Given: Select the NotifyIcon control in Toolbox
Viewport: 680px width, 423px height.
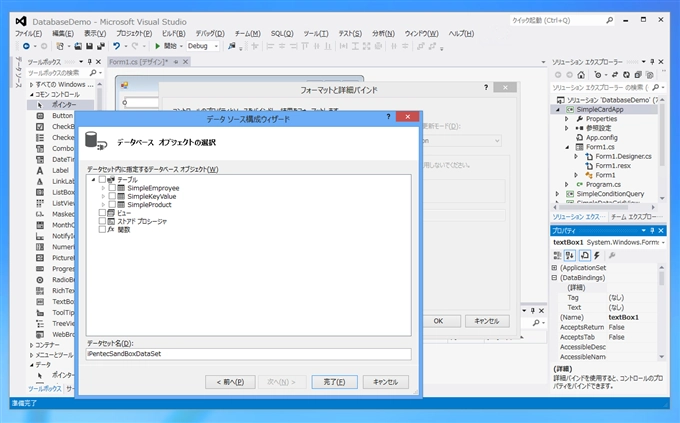Looking at the screenshot, I should [55, 236].
